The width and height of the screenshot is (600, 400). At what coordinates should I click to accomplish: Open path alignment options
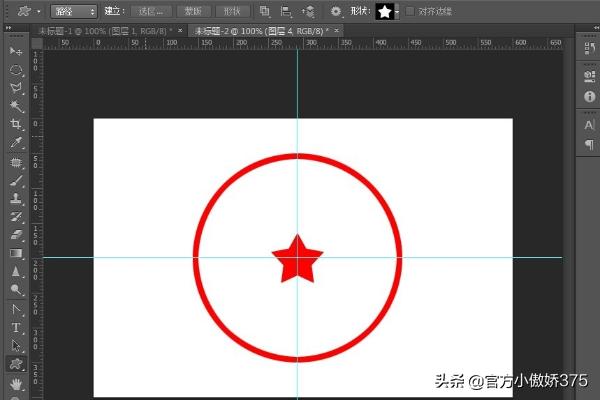coord(286,11)
